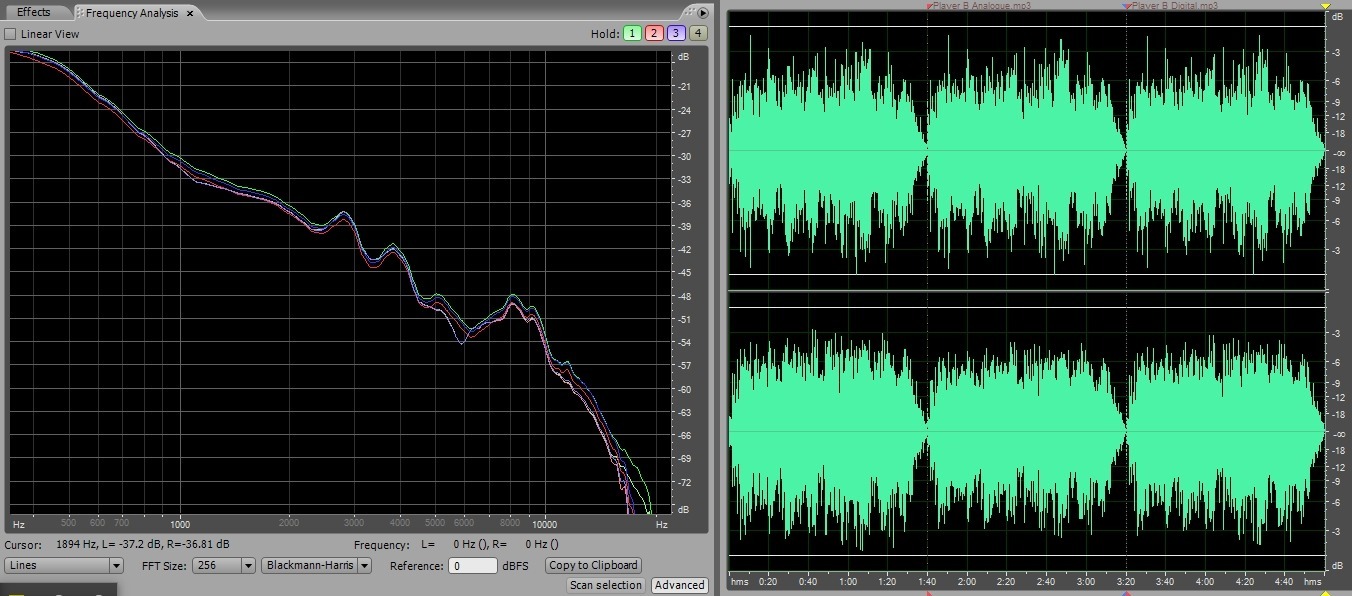
Task: Click the 4:40 mark on the time ruler
Action: [x=1284, y=581]
